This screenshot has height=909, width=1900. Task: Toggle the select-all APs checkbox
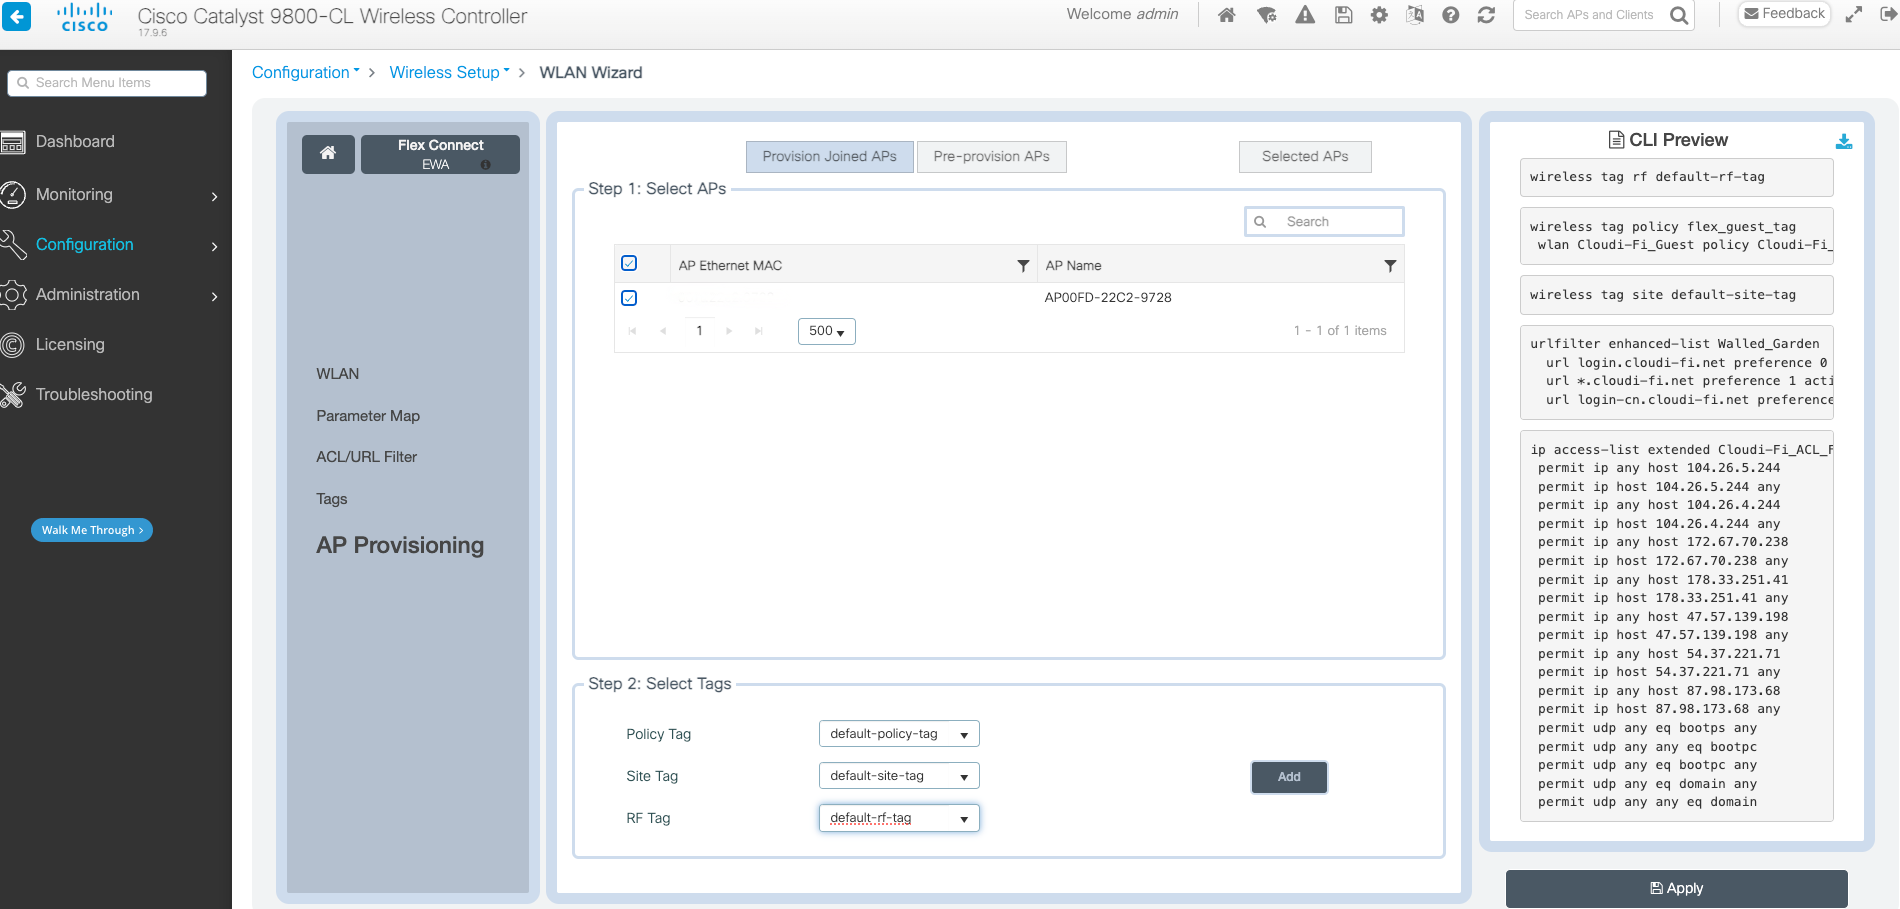(x=629, y=262)
